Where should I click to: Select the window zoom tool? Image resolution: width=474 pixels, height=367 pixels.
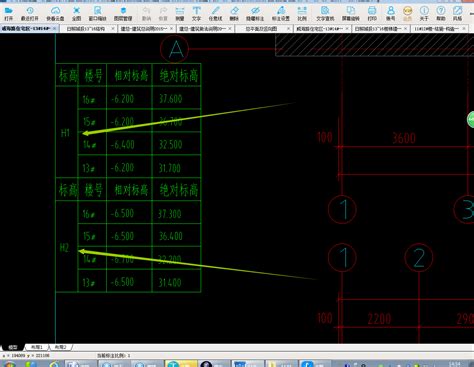97,13
